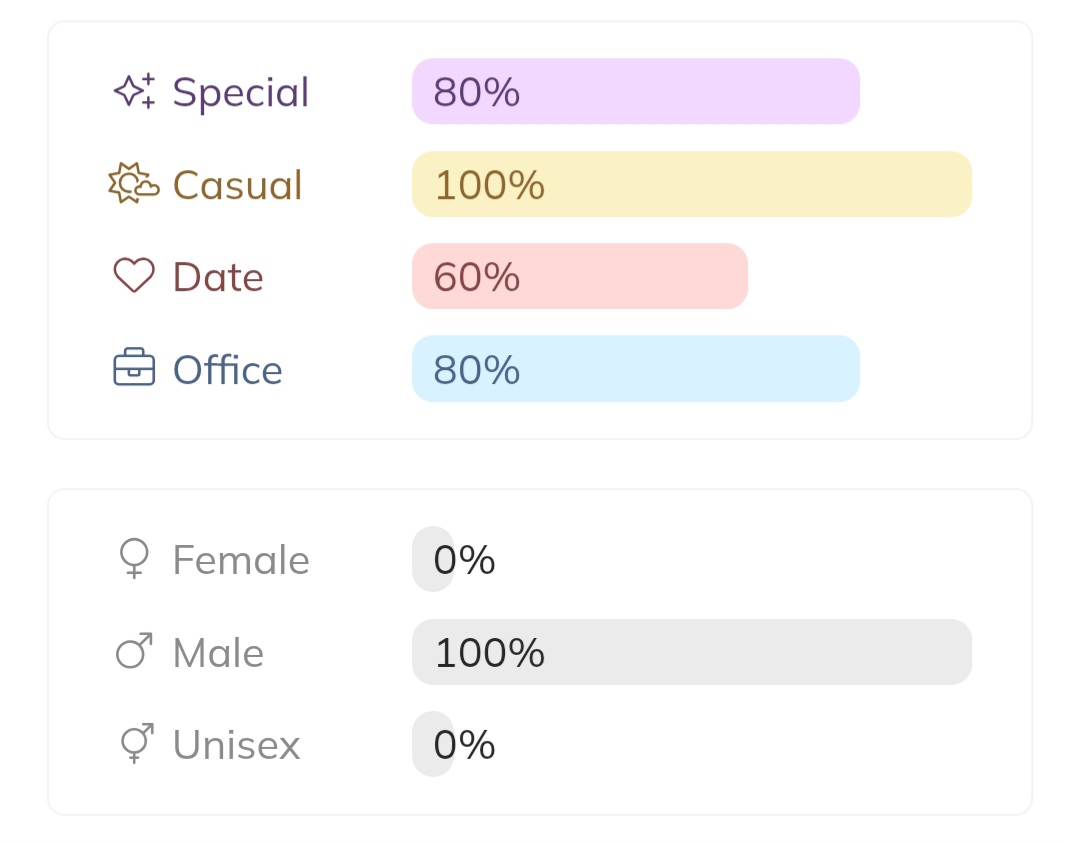
Task: Choose the Date occasion label
Action: pos(218,277)
